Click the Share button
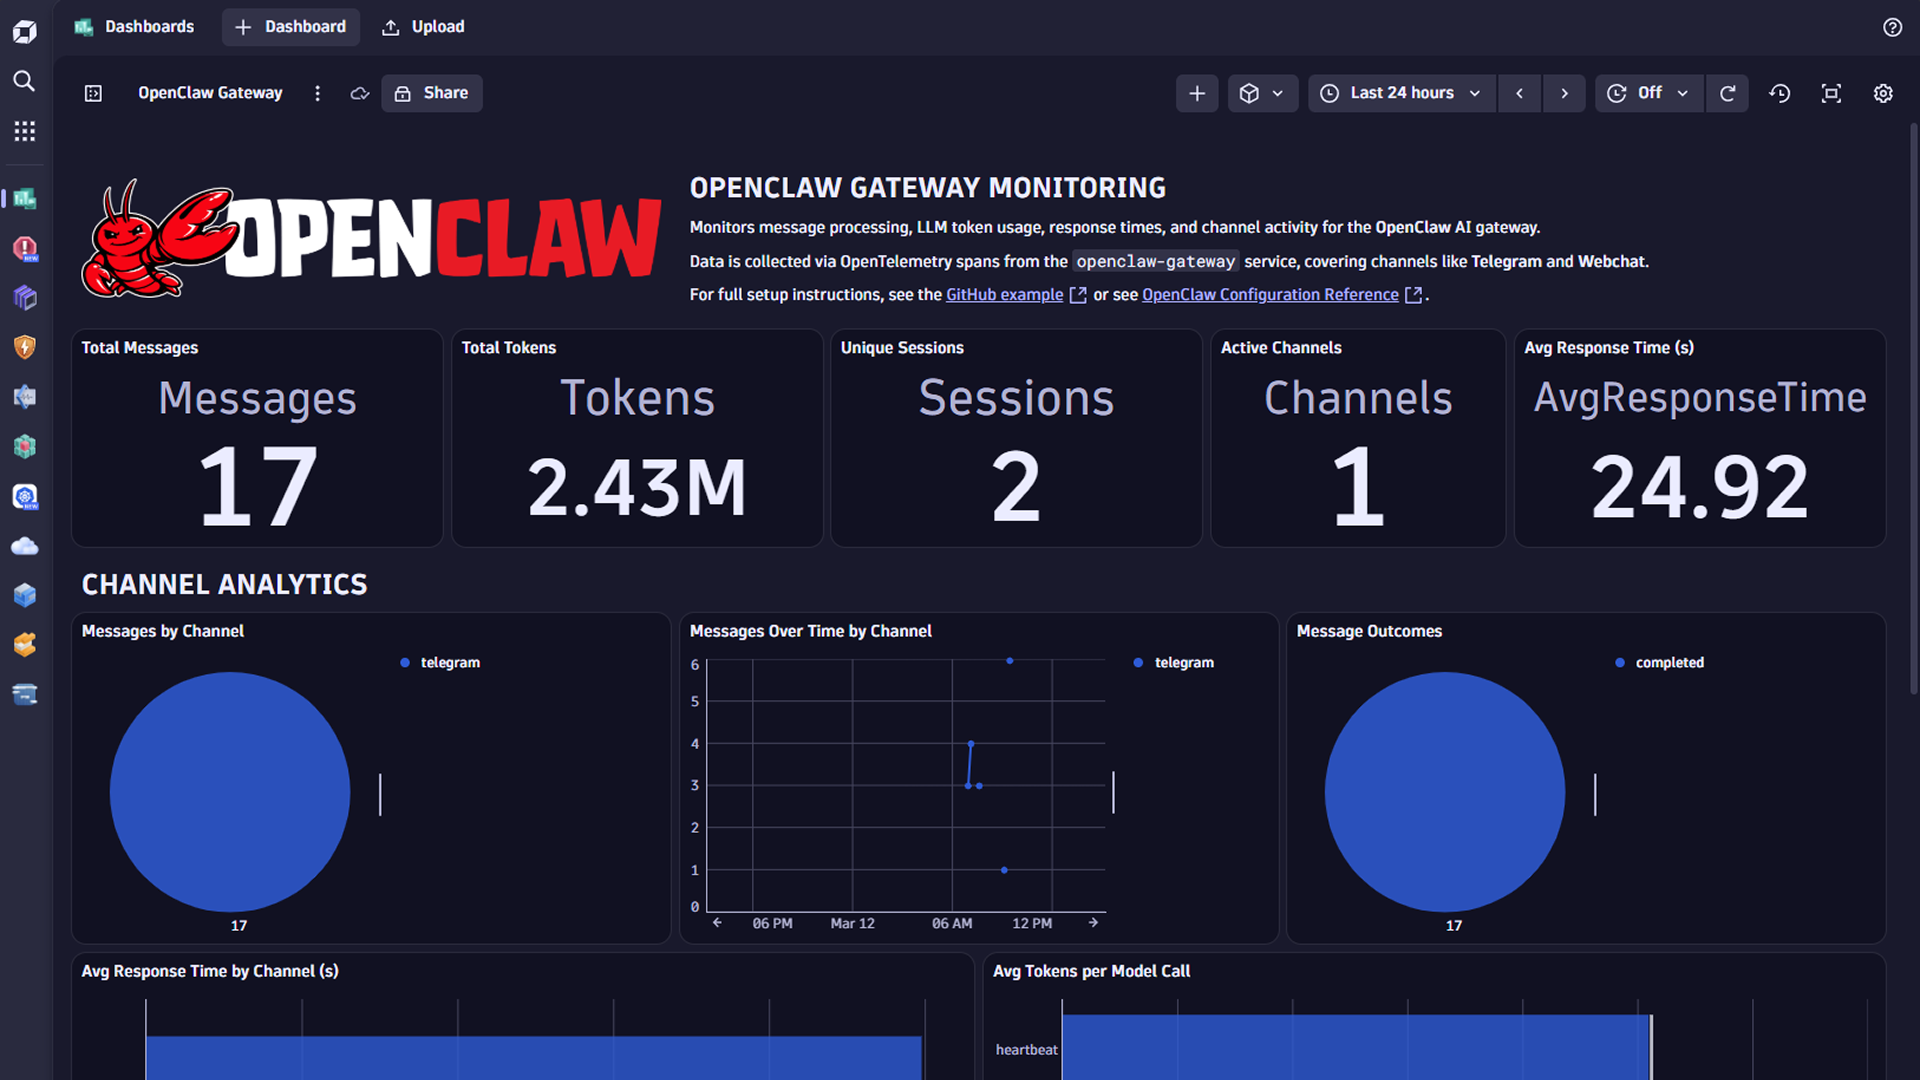This screenshot has height=1080, width=1920. [x=432, y=93]
